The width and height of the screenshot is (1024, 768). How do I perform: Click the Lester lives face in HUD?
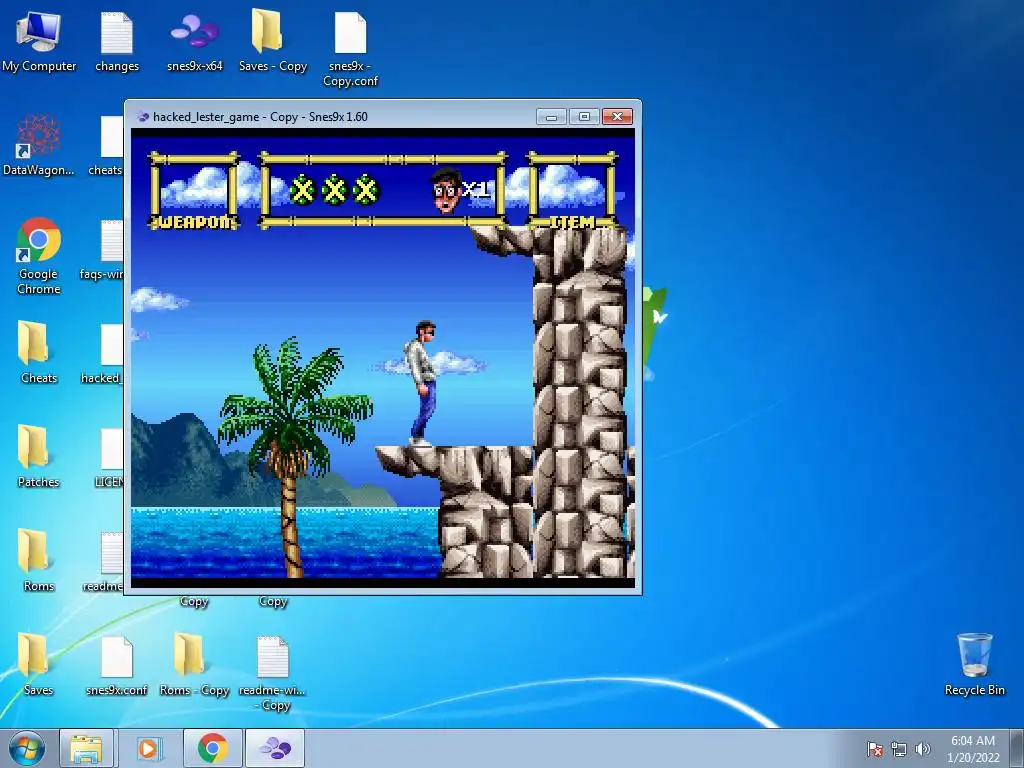tap(447, 190)
